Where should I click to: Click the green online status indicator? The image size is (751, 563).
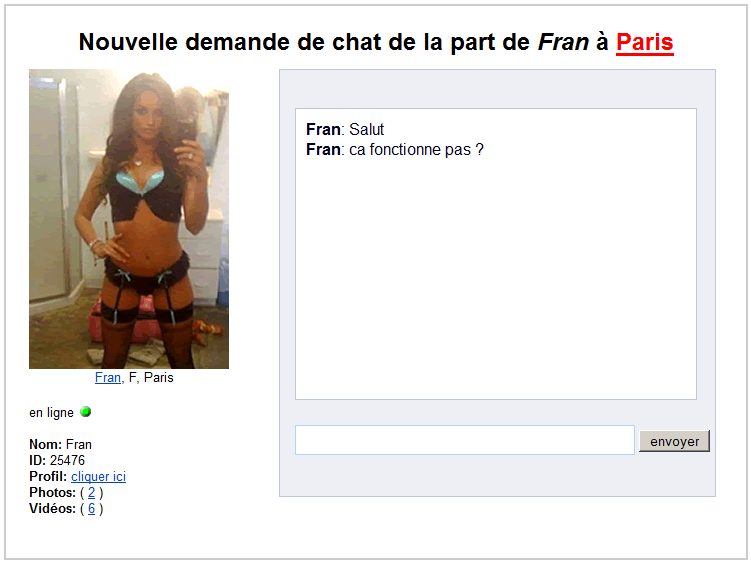(86, 412)
